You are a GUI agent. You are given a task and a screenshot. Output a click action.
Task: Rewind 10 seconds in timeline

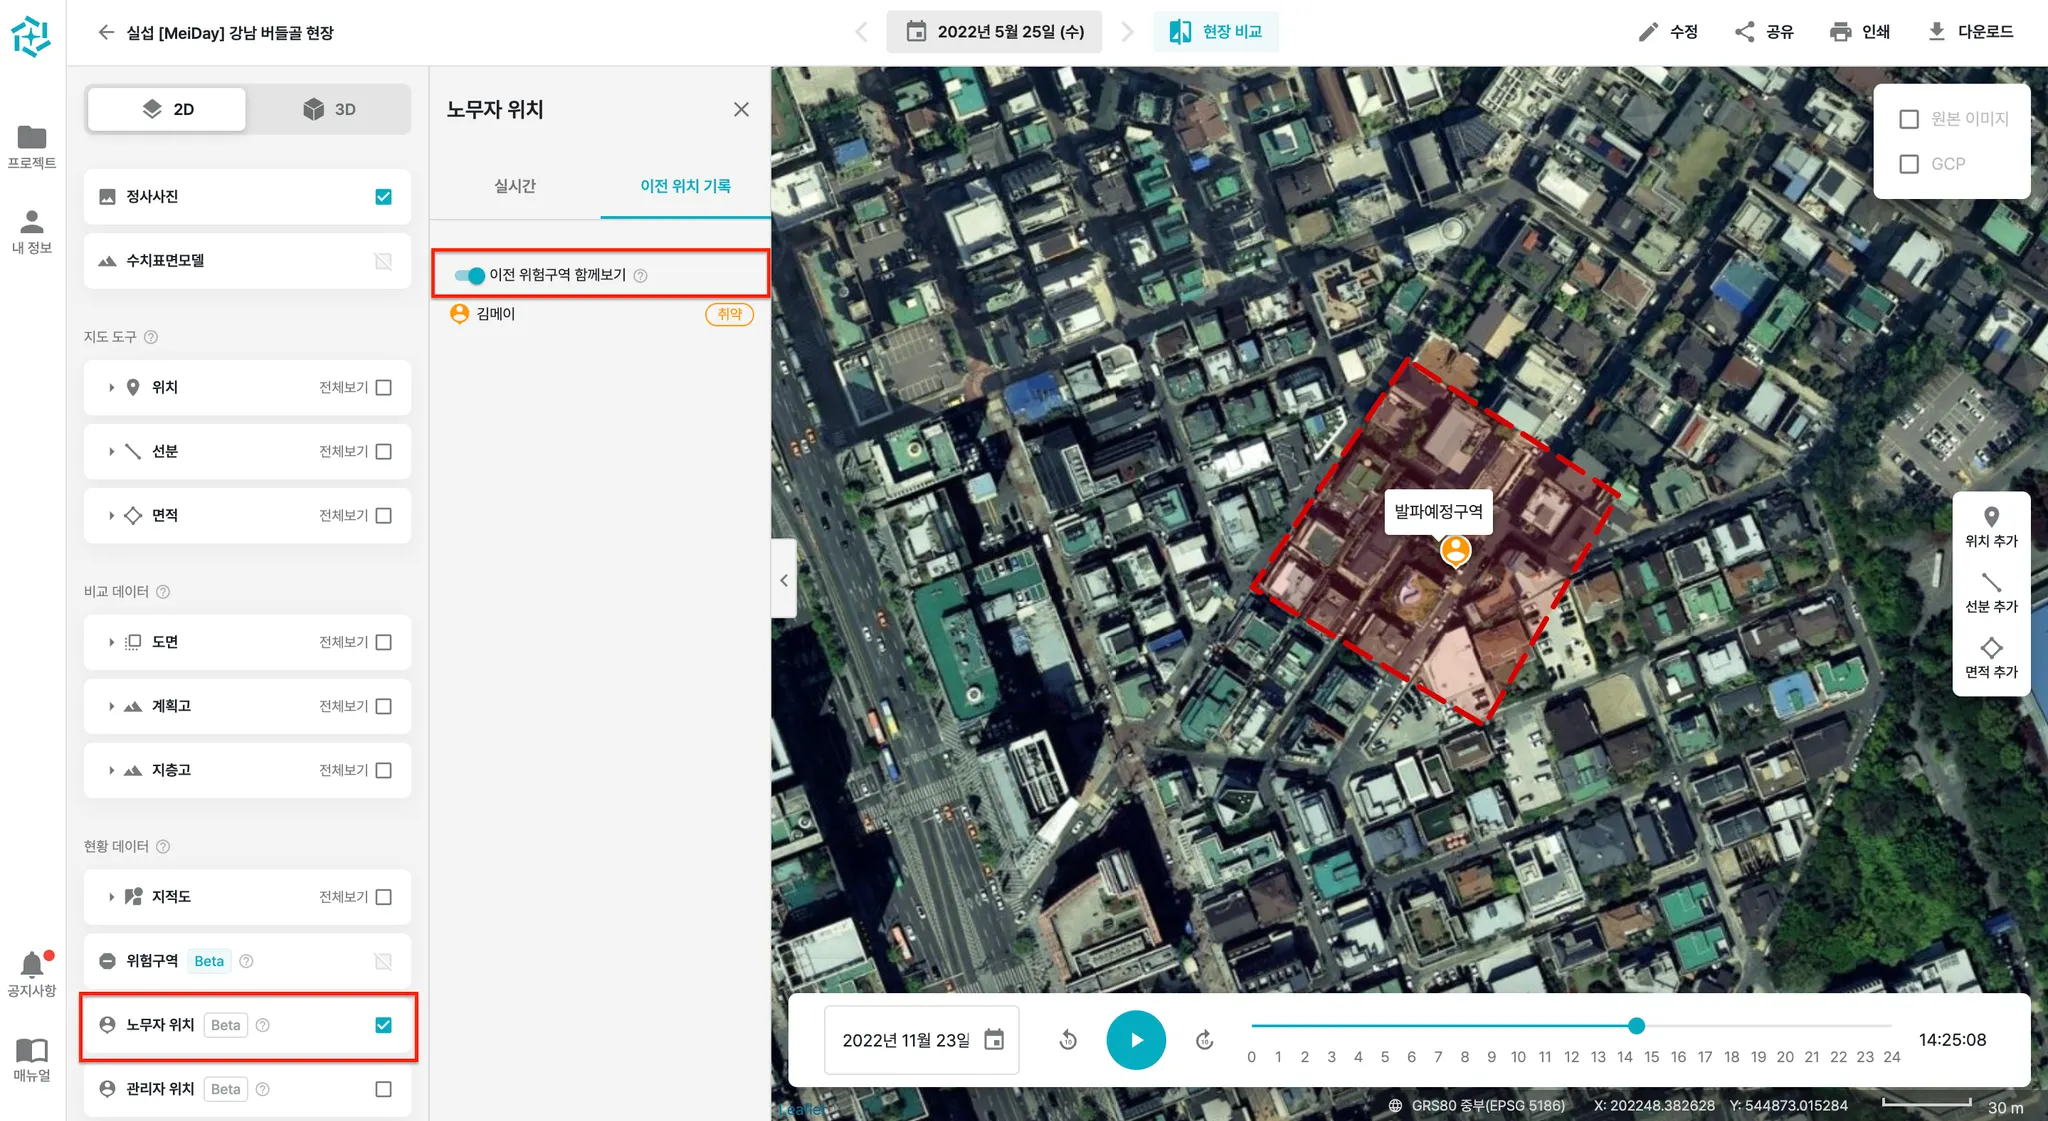click(1068, 1040)
